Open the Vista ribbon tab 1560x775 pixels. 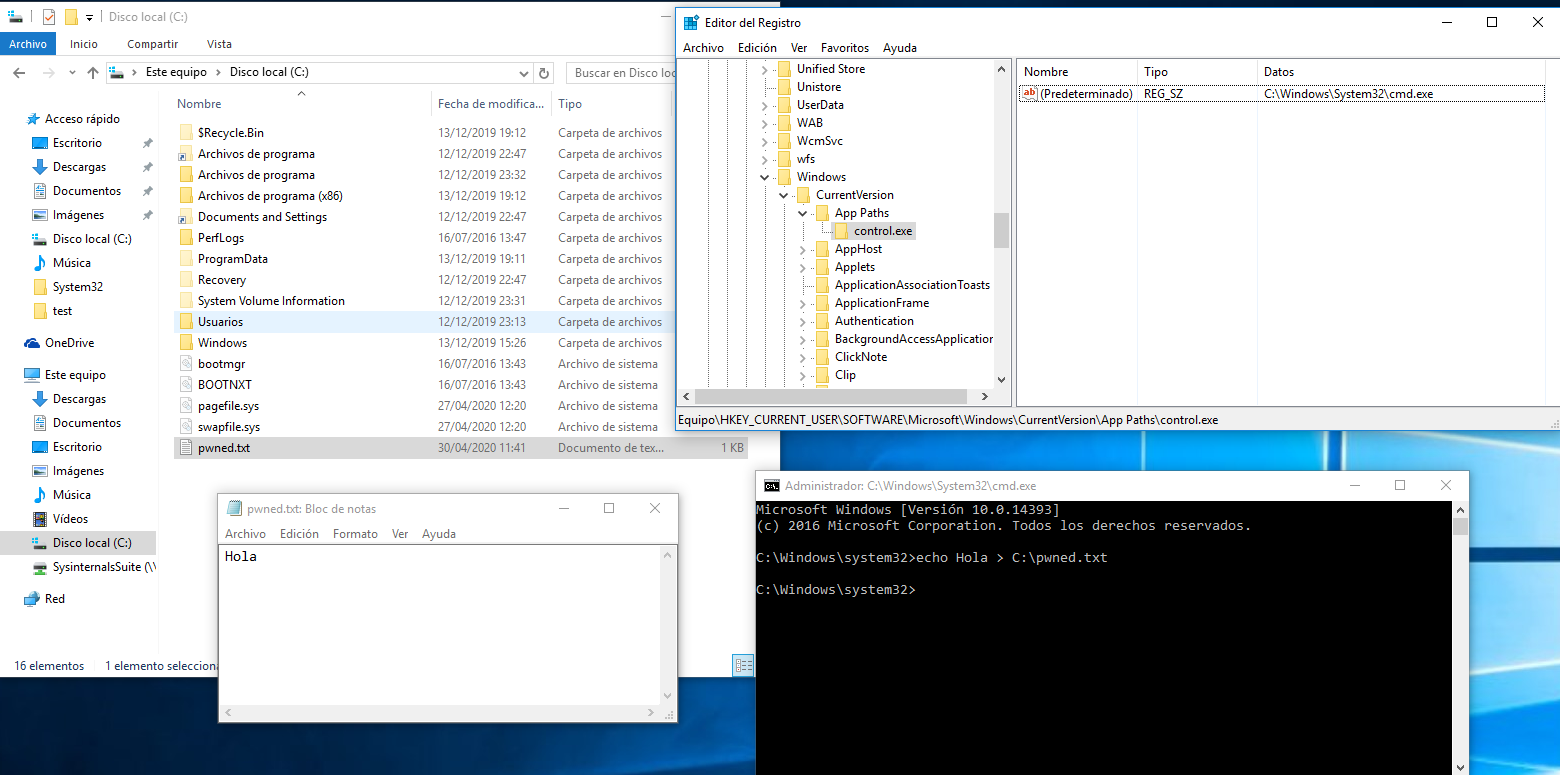[x=219, y=44]
